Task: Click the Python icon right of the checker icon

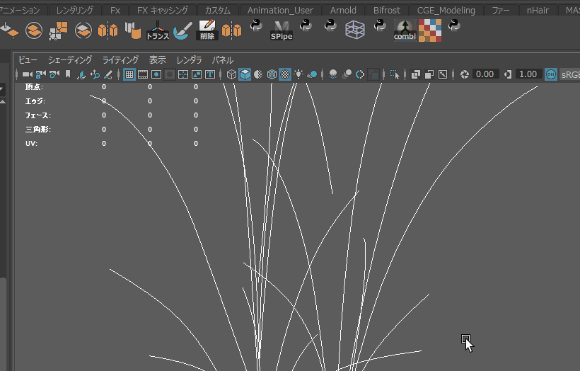Action: 454,26
